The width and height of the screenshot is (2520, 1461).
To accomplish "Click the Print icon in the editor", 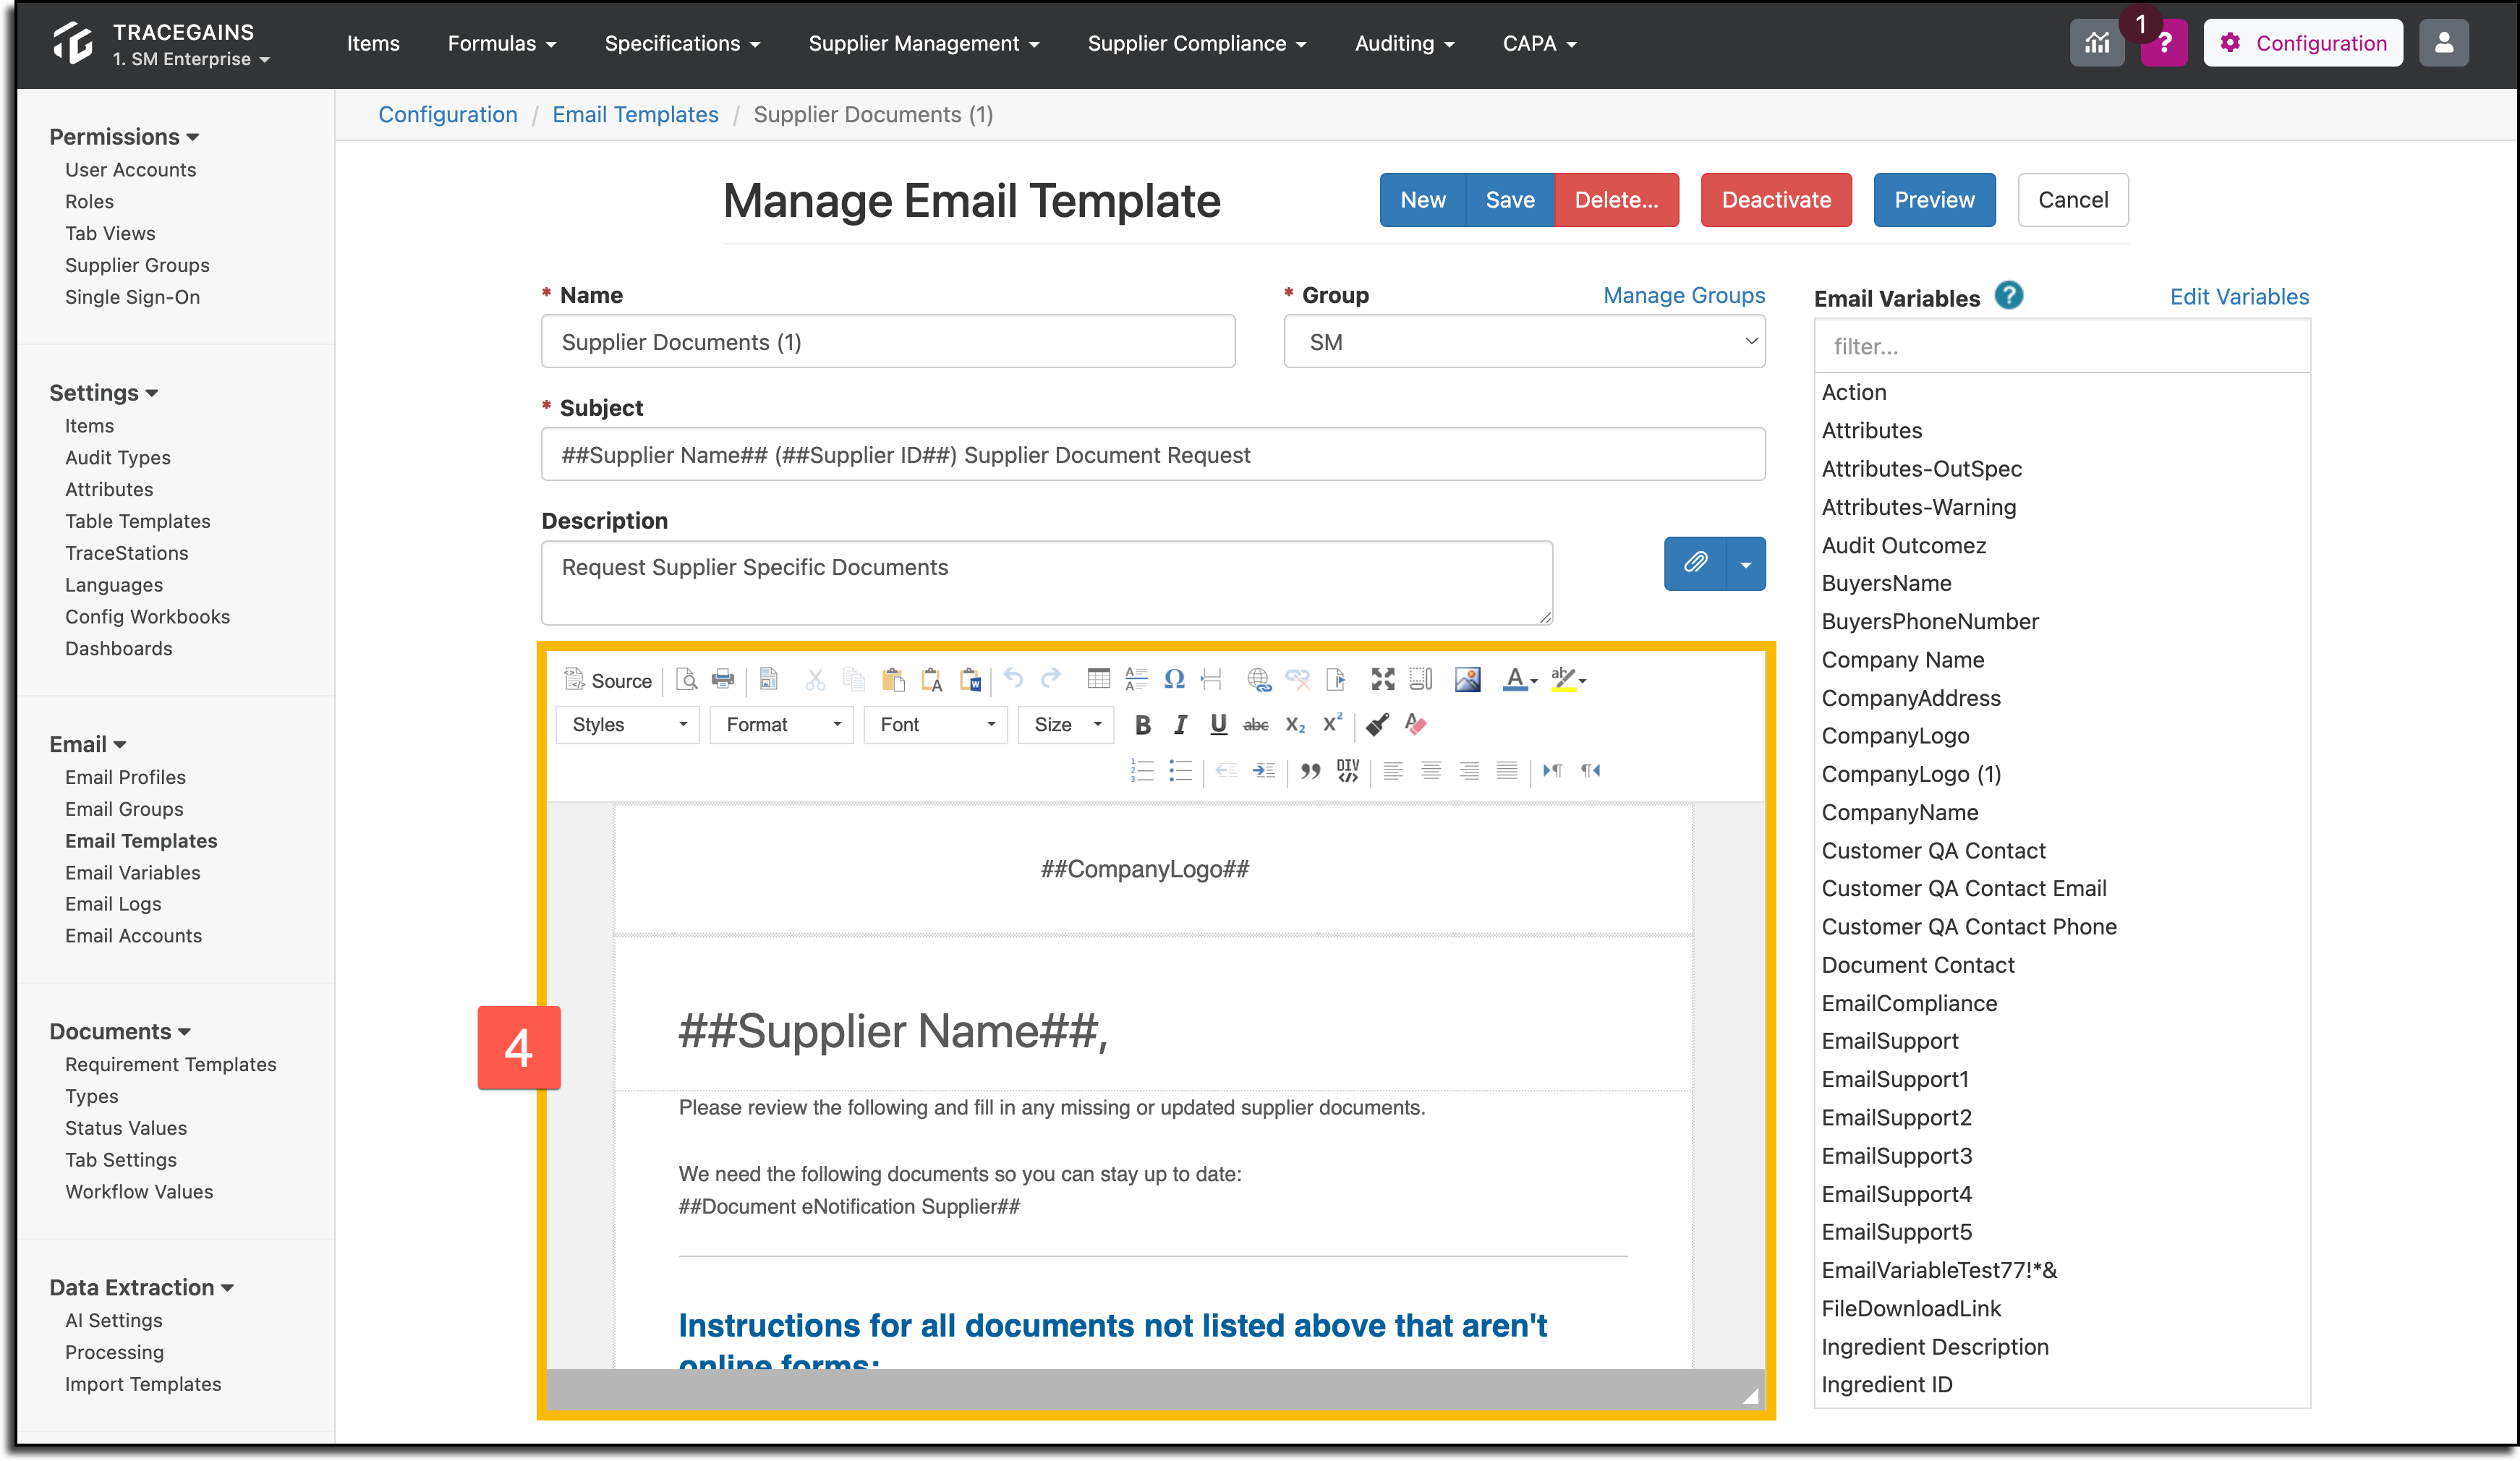I will (722, 680).
